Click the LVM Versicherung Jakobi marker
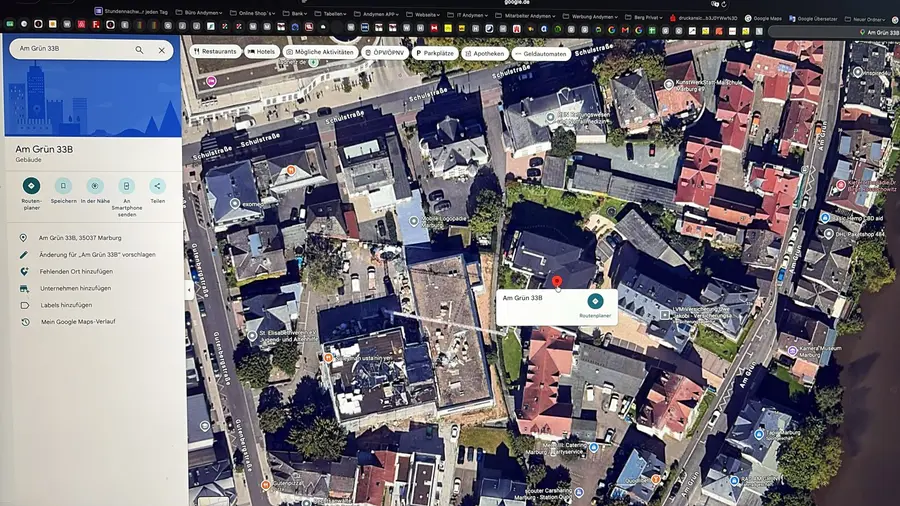This screenshot has height=506, width=900. coord(665,314)
